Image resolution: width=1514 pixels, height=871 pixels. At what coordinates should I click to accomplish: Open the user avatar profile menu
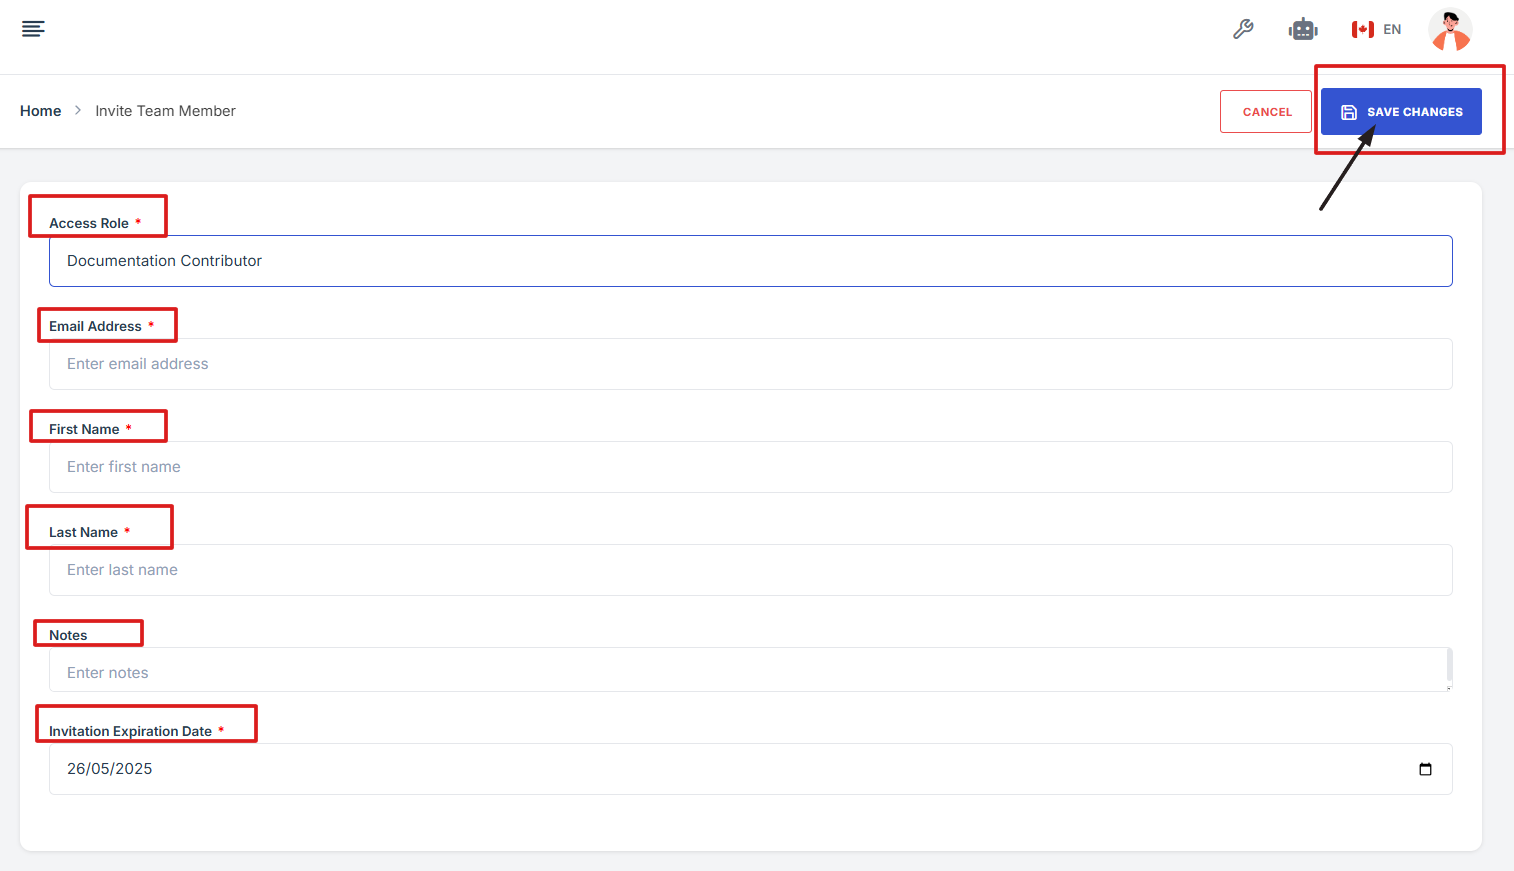click(1450, 30)
